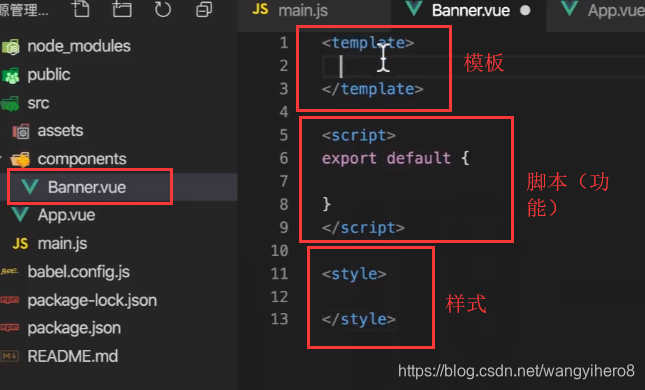Click the Vue icon beside App.vue in tree

[x=20, y=215]
